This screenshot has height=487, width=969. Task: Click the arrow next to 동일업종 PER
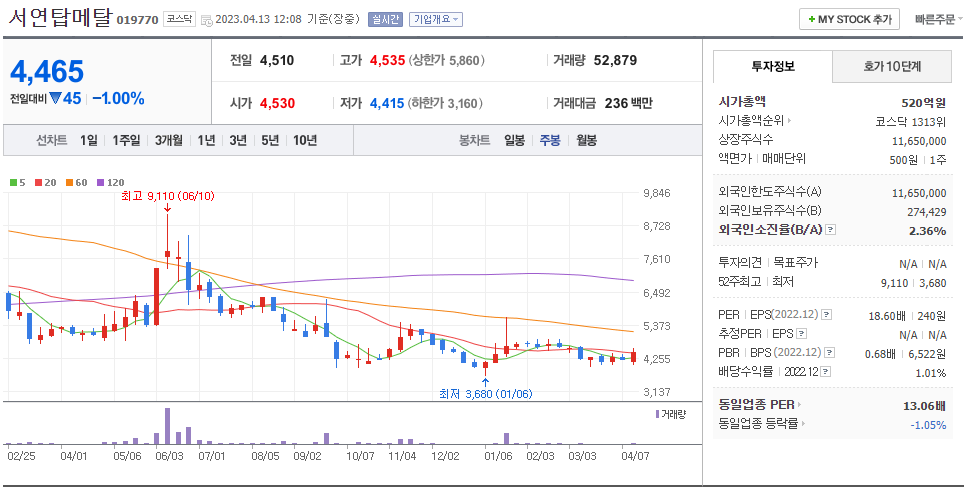coord(799,405)
